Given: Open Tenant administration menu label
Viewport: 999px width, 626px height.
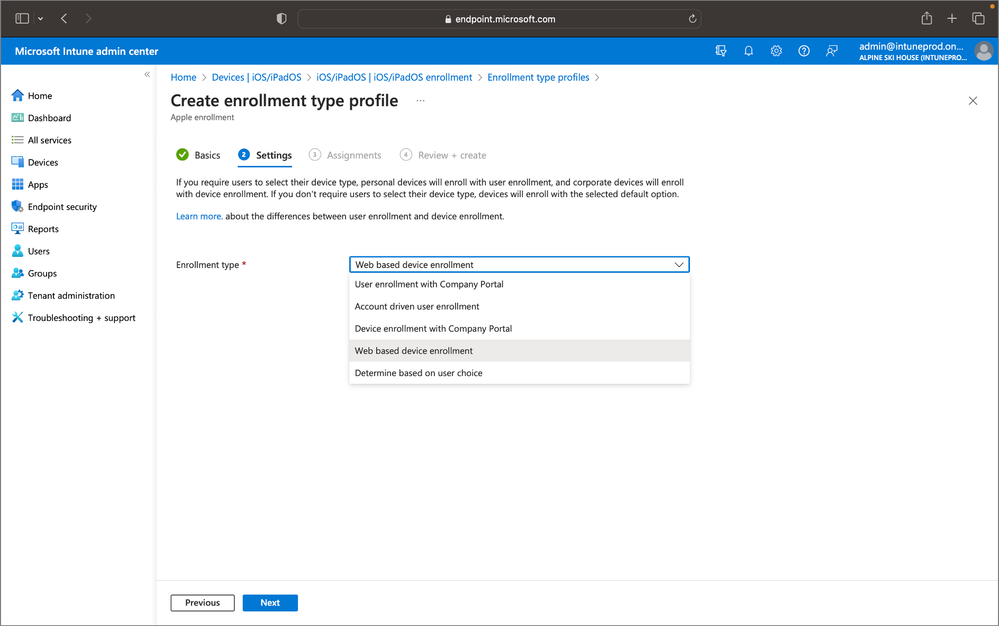Looking at the screenshot, I should tap(71, 295).
